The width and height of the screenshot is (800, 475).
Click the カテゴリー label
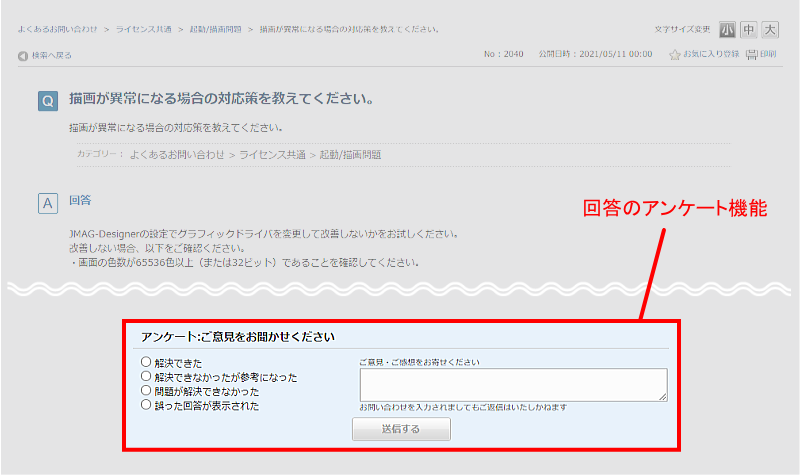click(99, 154)
